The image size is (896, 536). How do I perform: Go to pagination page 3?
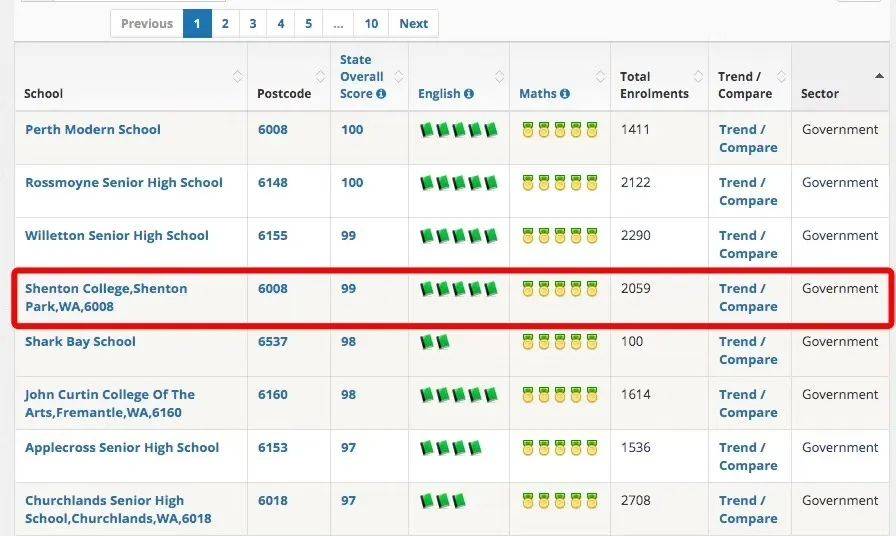click(253, 23)
